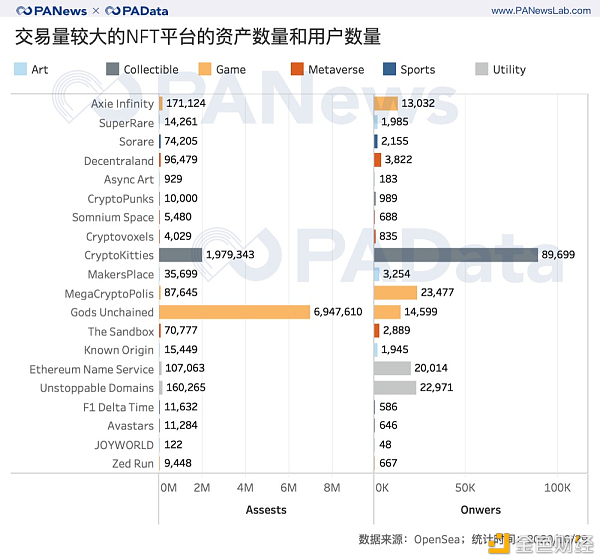Select the Zed Run row label

pos(133,464)
